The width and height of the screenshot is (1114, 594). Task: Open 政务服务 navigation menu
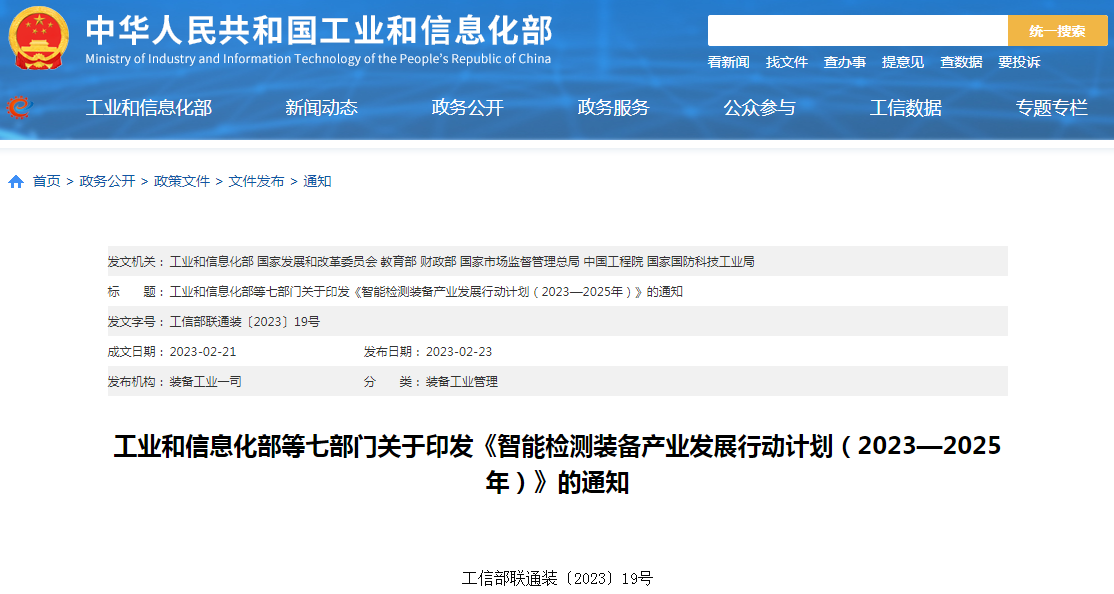614,108
